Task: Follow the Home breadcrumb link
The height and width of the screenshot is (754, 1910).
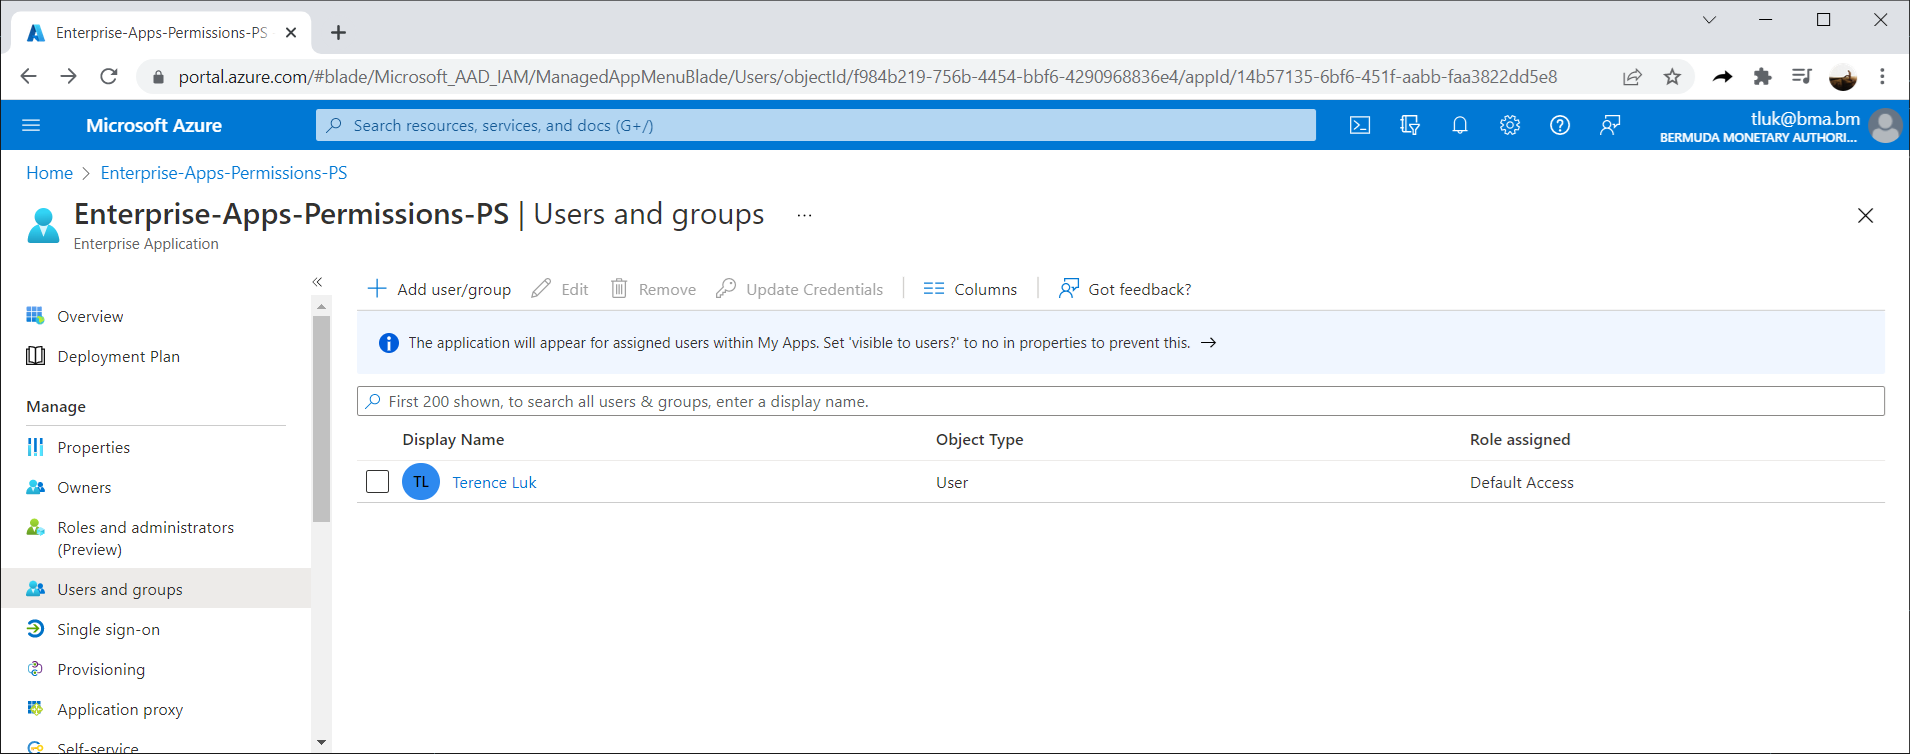Action: pos(49,173)
